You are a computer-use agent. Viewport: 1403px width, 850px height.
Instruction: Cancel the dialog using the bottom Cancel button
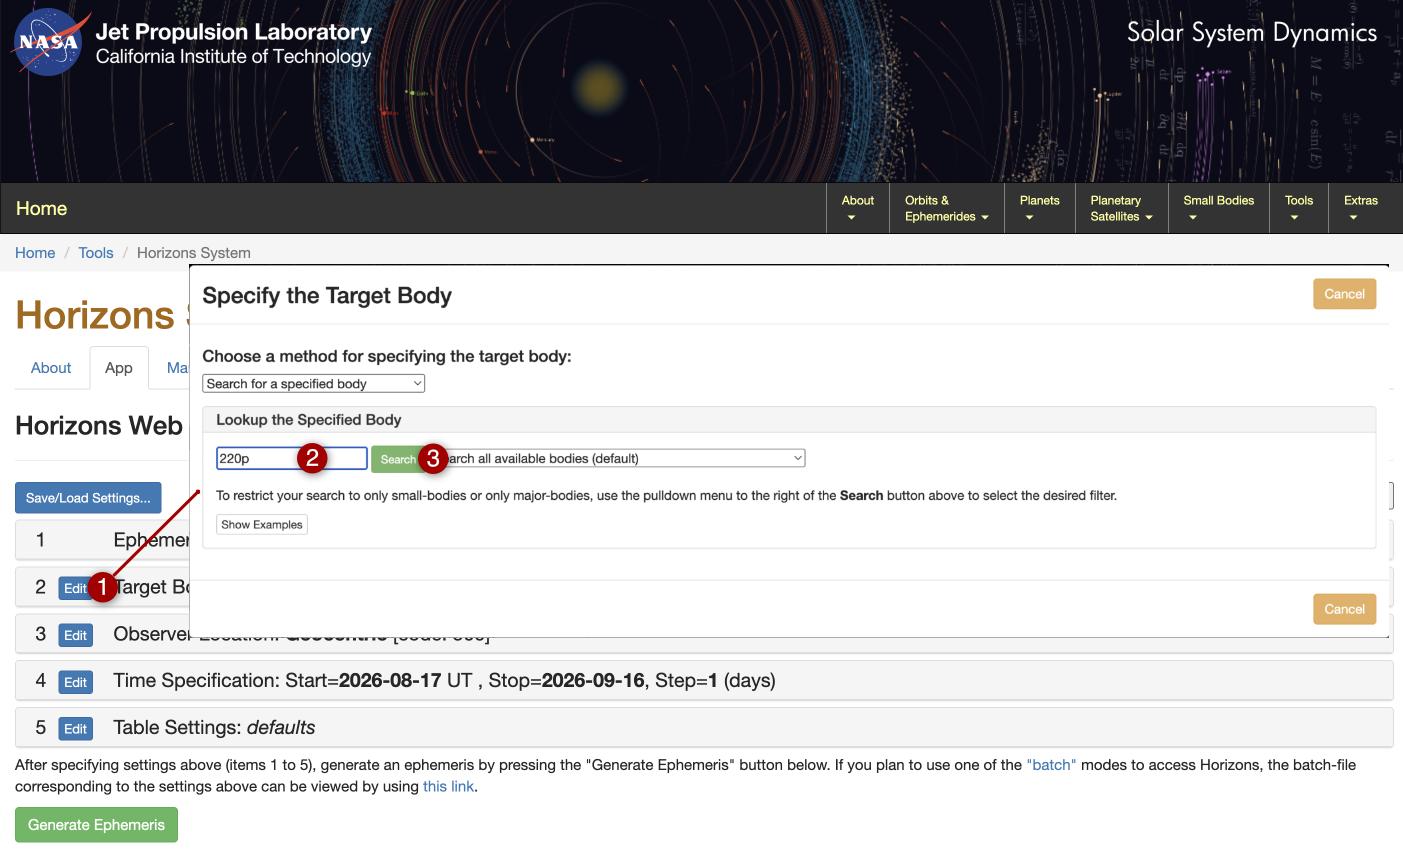coord(1344,609)
